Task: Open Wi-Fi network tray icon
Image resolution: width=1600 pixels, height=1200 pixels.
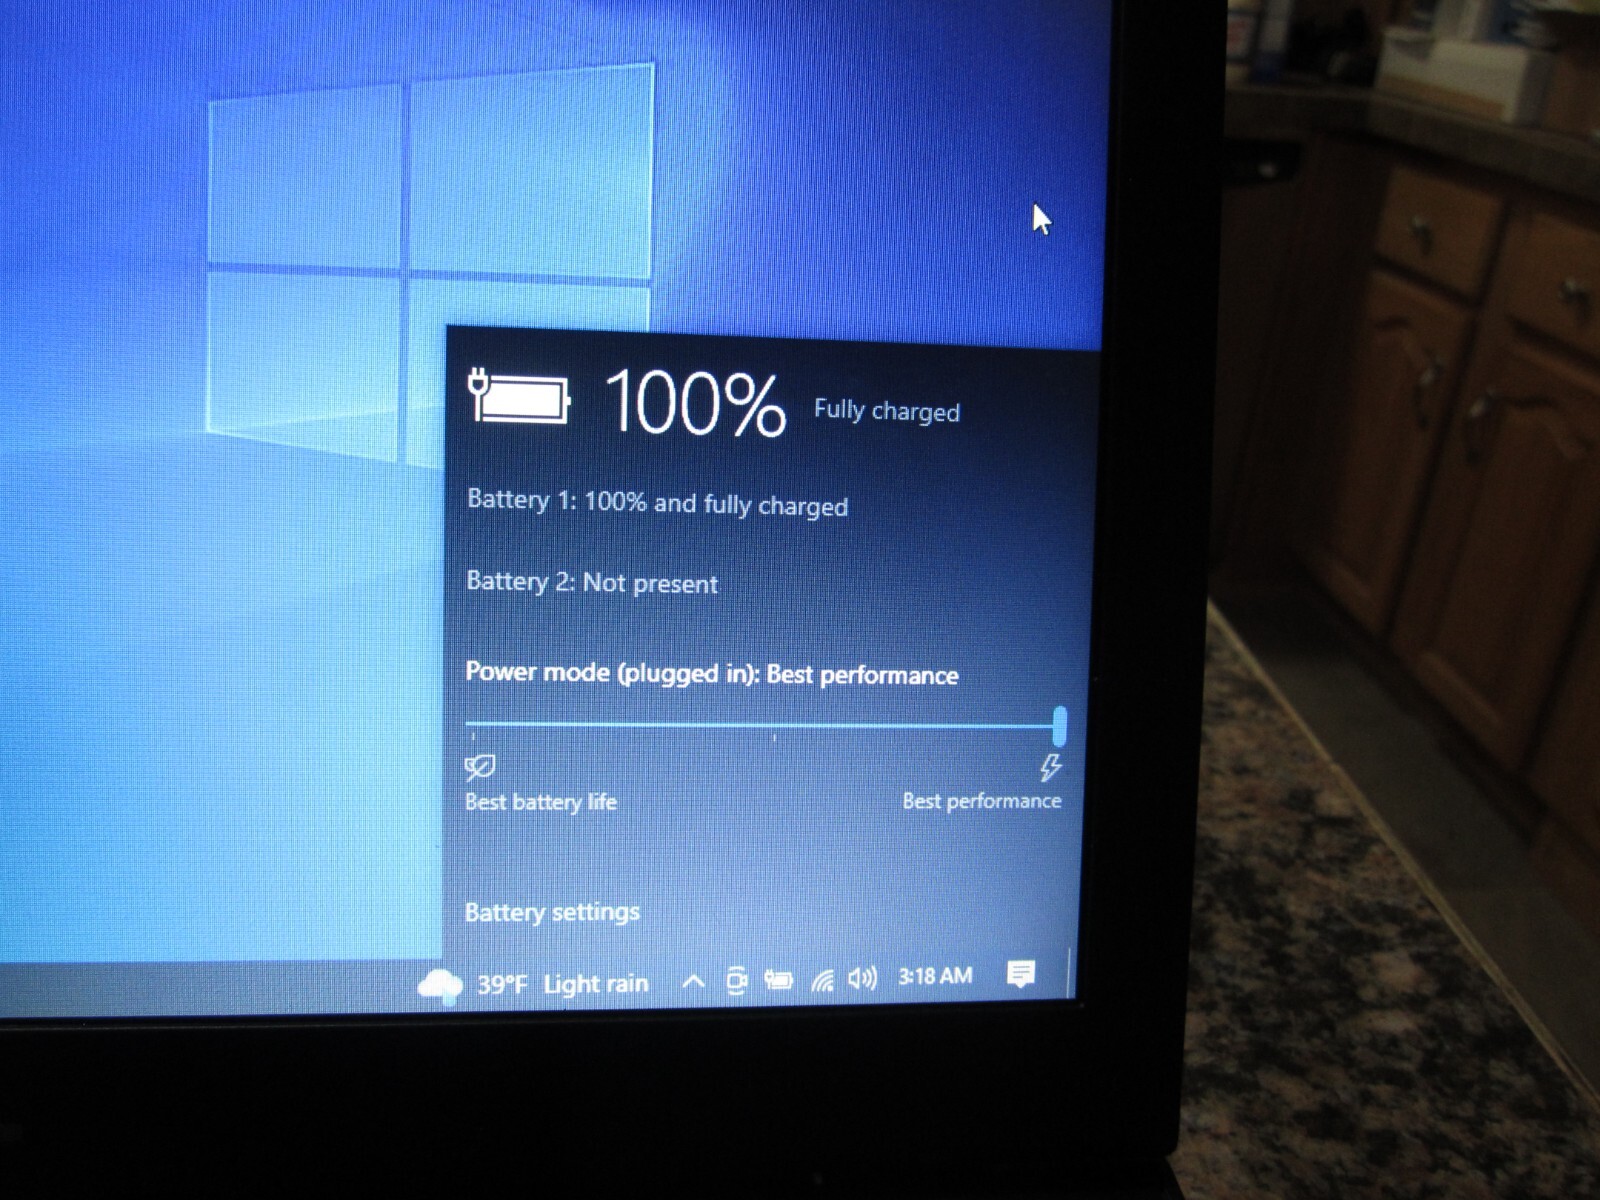Action: coord(822,980)
